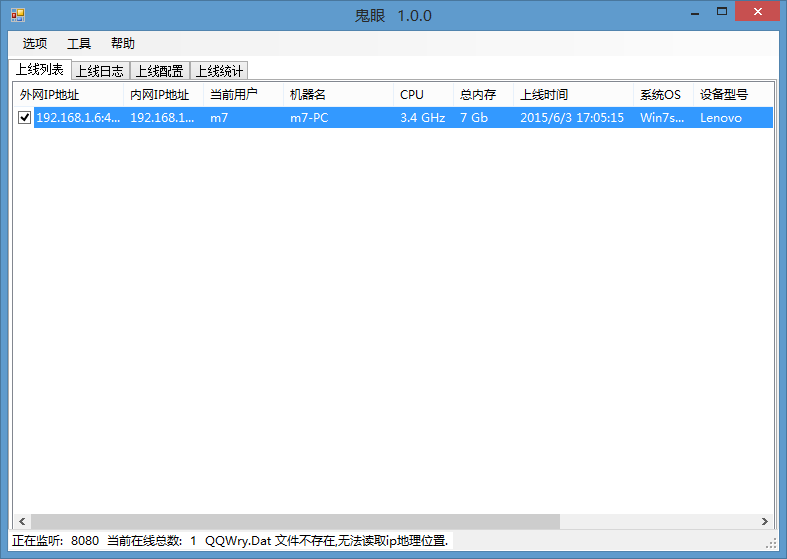Switch to the 上线统计 tab
The image size is (787, 559).
click(x=219, y=71)
